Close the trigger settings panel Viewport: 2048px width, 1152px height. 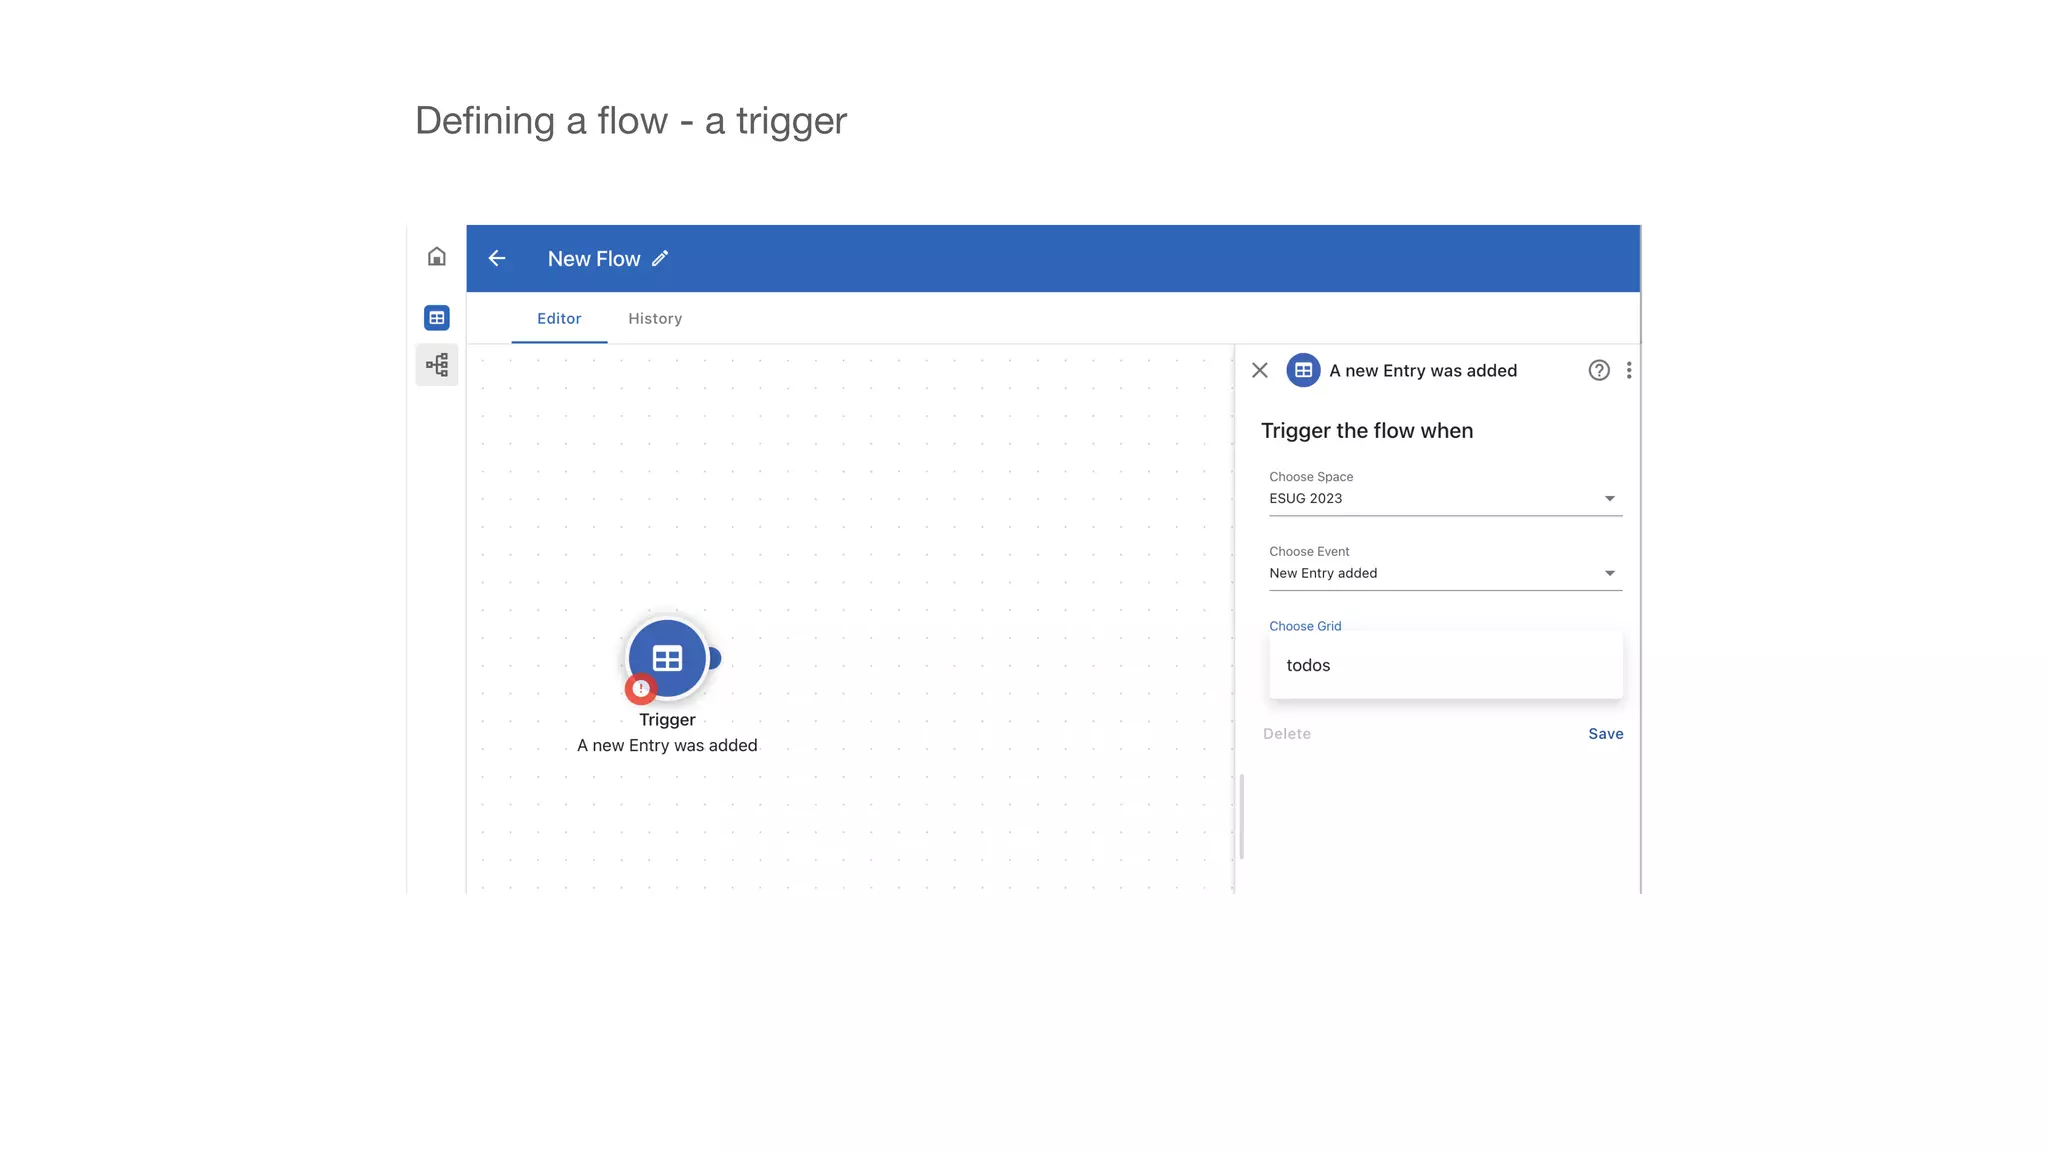coord(1260,371)
